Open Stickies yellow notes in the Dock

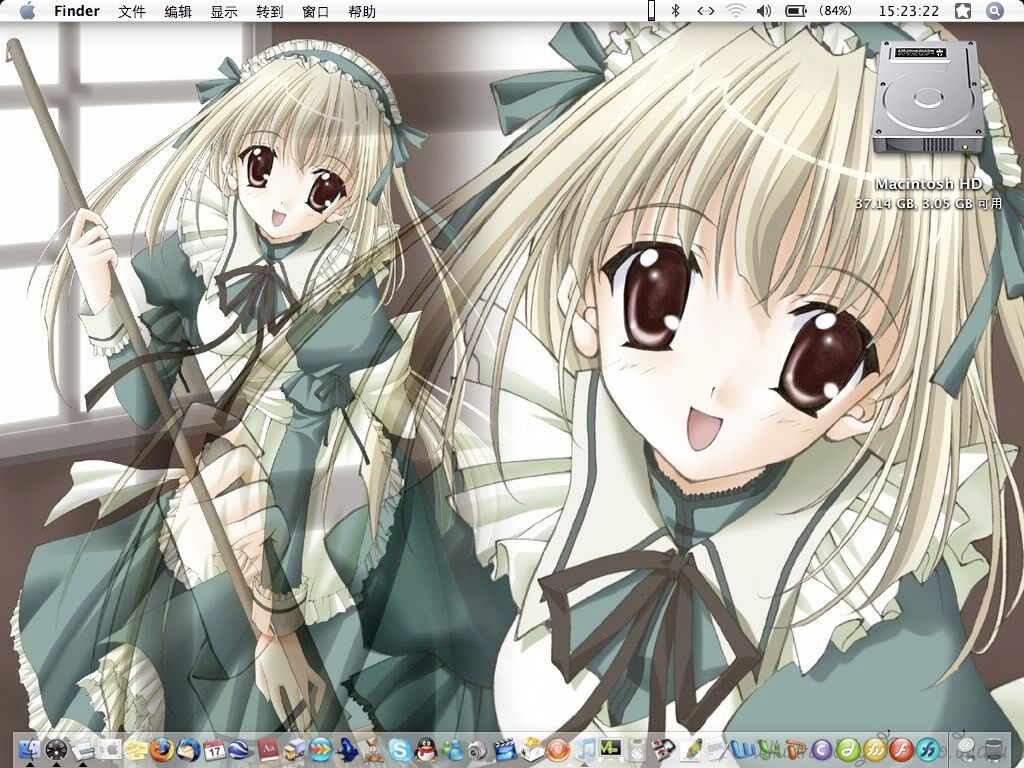tap(136, 750)
